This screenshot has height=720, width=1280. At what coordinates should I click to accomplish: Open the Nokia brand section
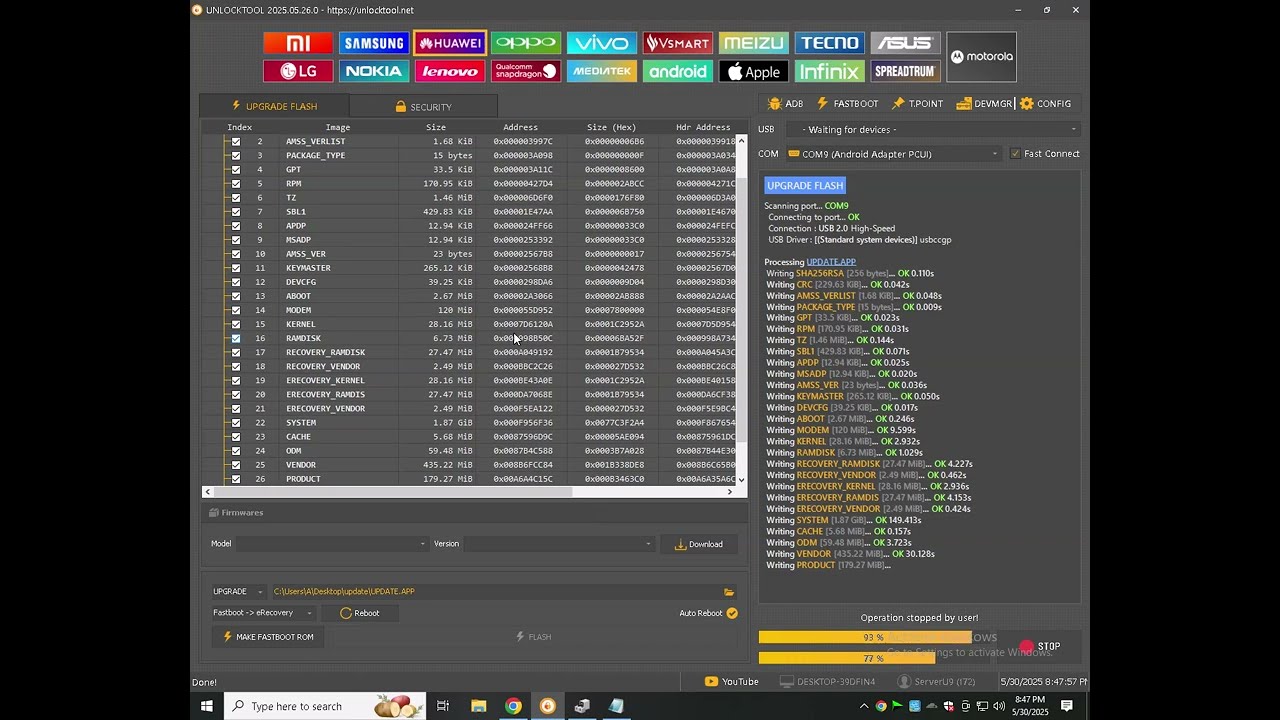click(x=374, y=71)
